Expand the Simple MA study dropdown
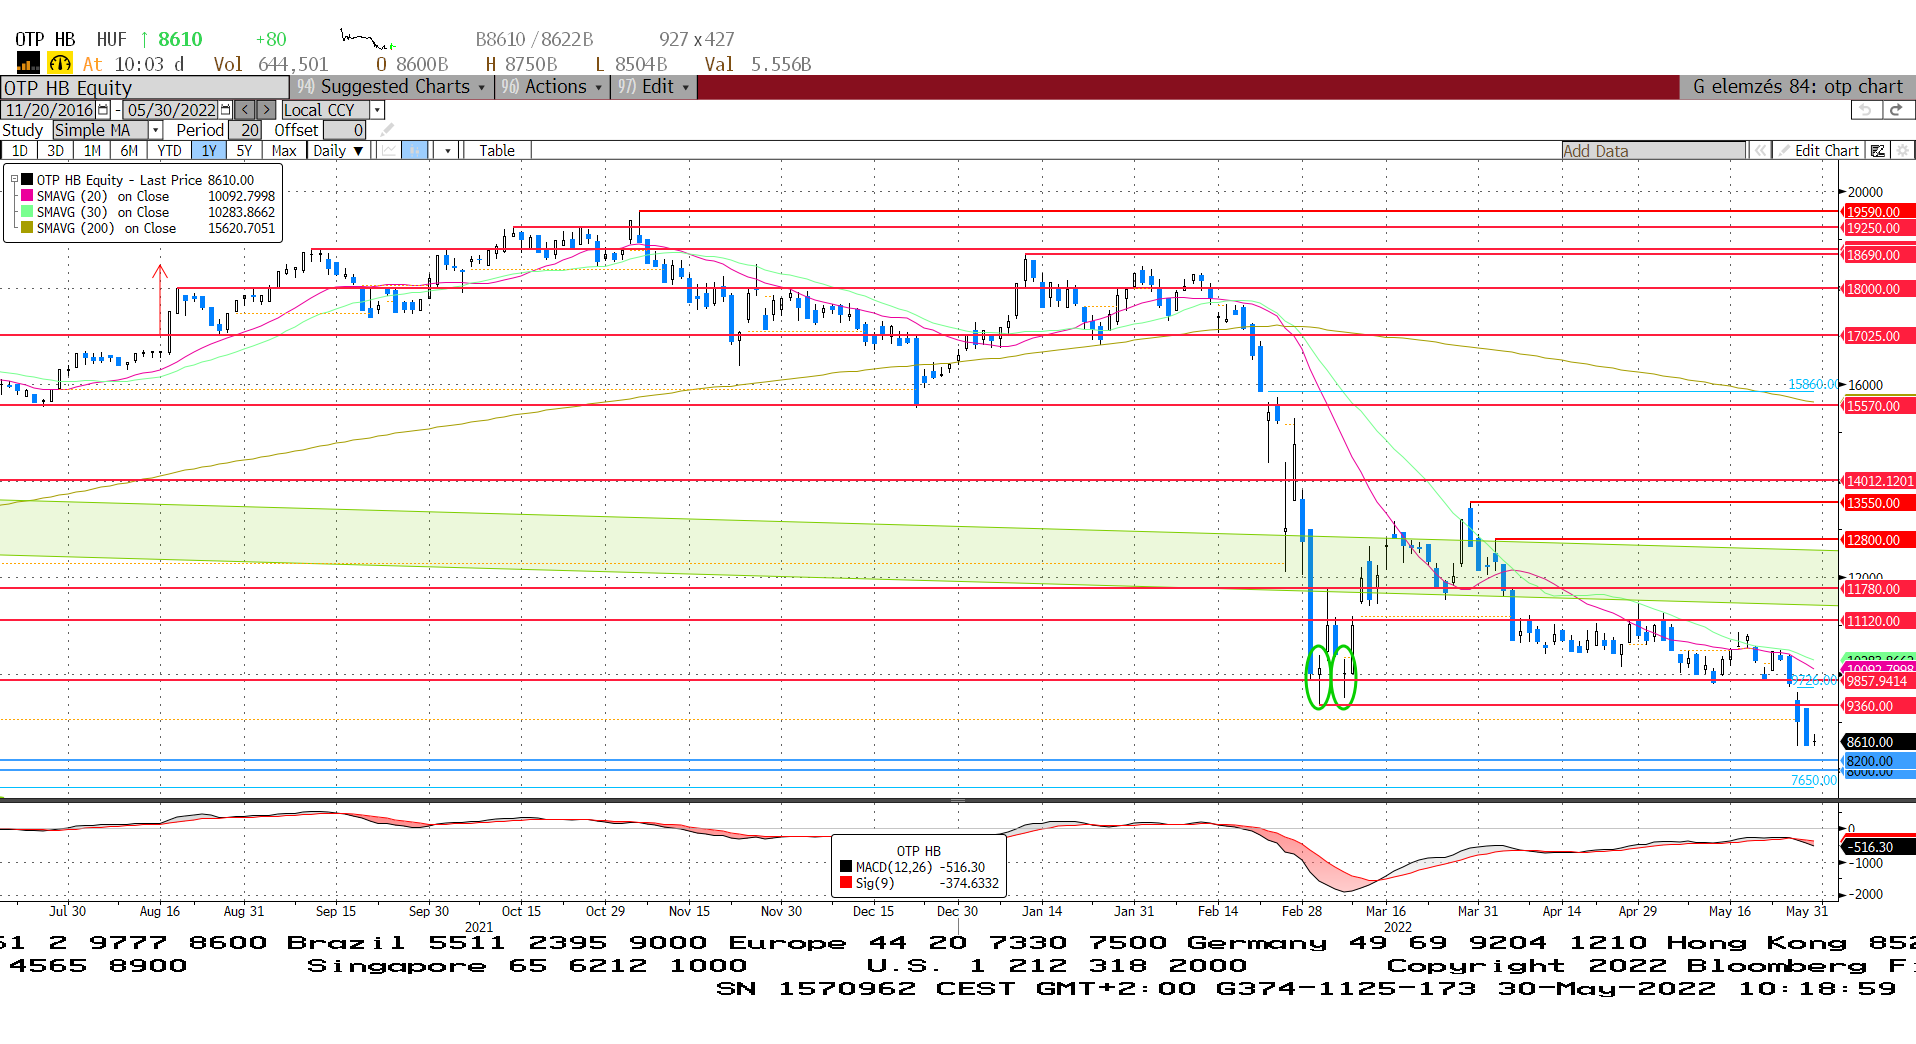Image resolution: width=1916 pixels, height=1044 pixels. tap(156, 130)
